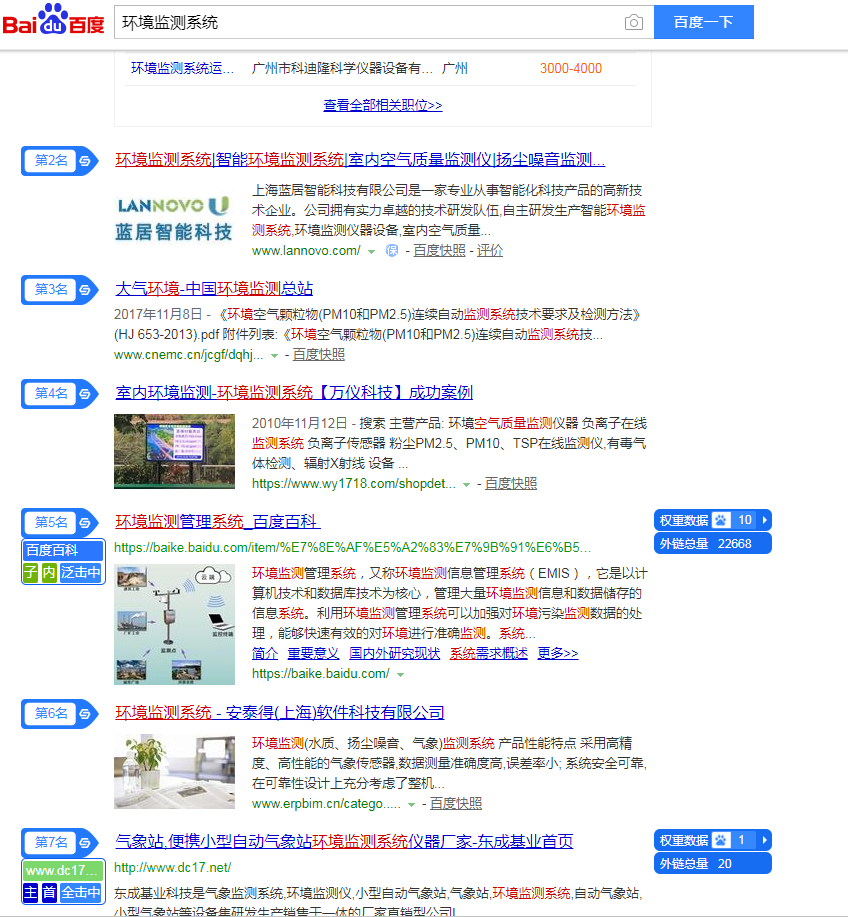Open 大气环境-中国环境监测总站 result

click(214, 288)
